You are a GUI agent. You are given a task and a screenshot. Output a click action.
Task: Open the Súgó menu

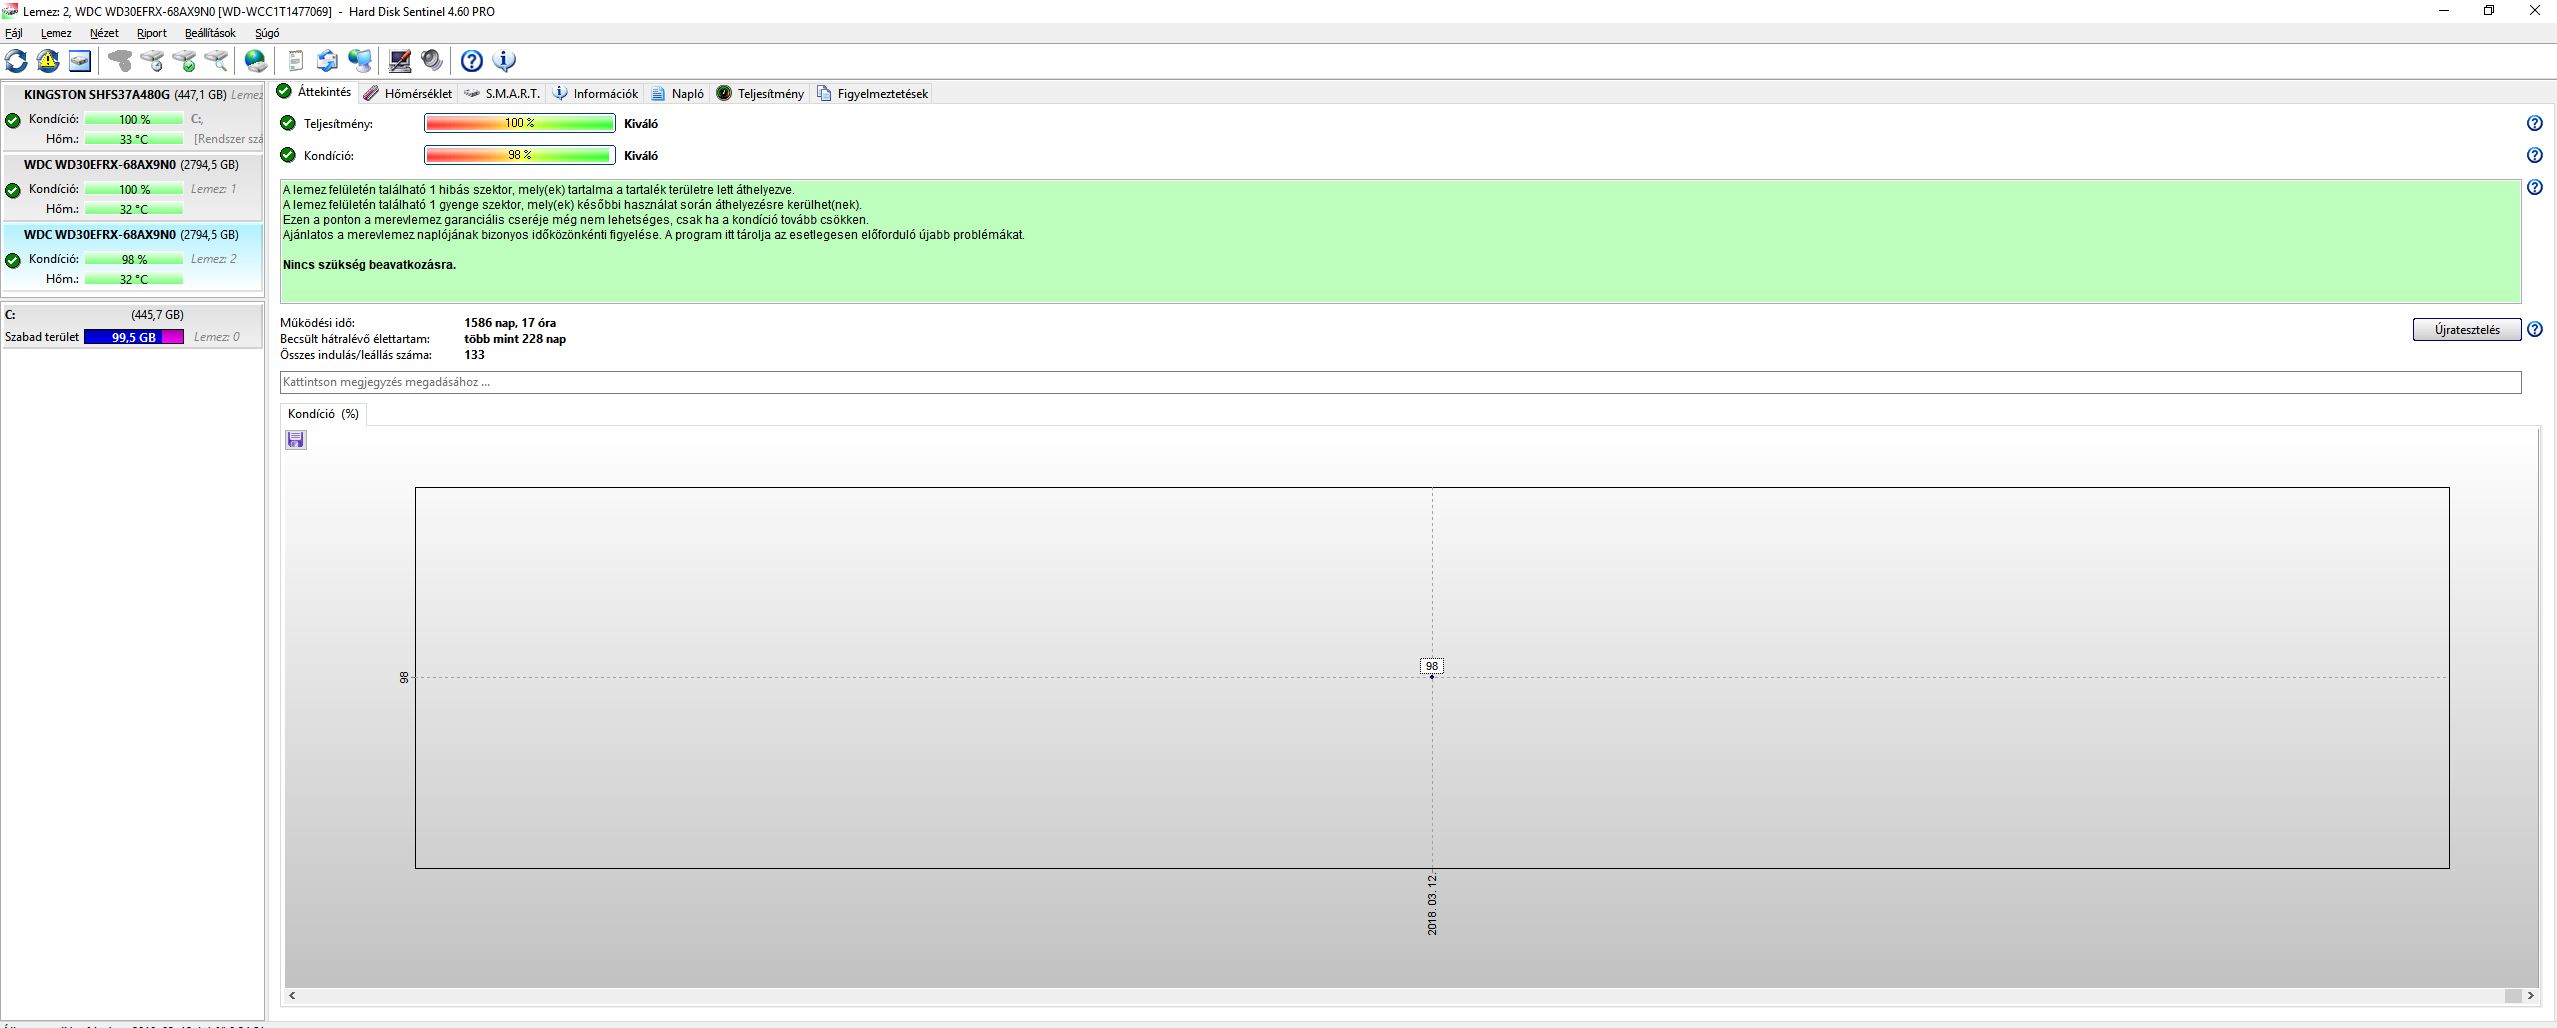pyautogui.click(x=267, y=33)
